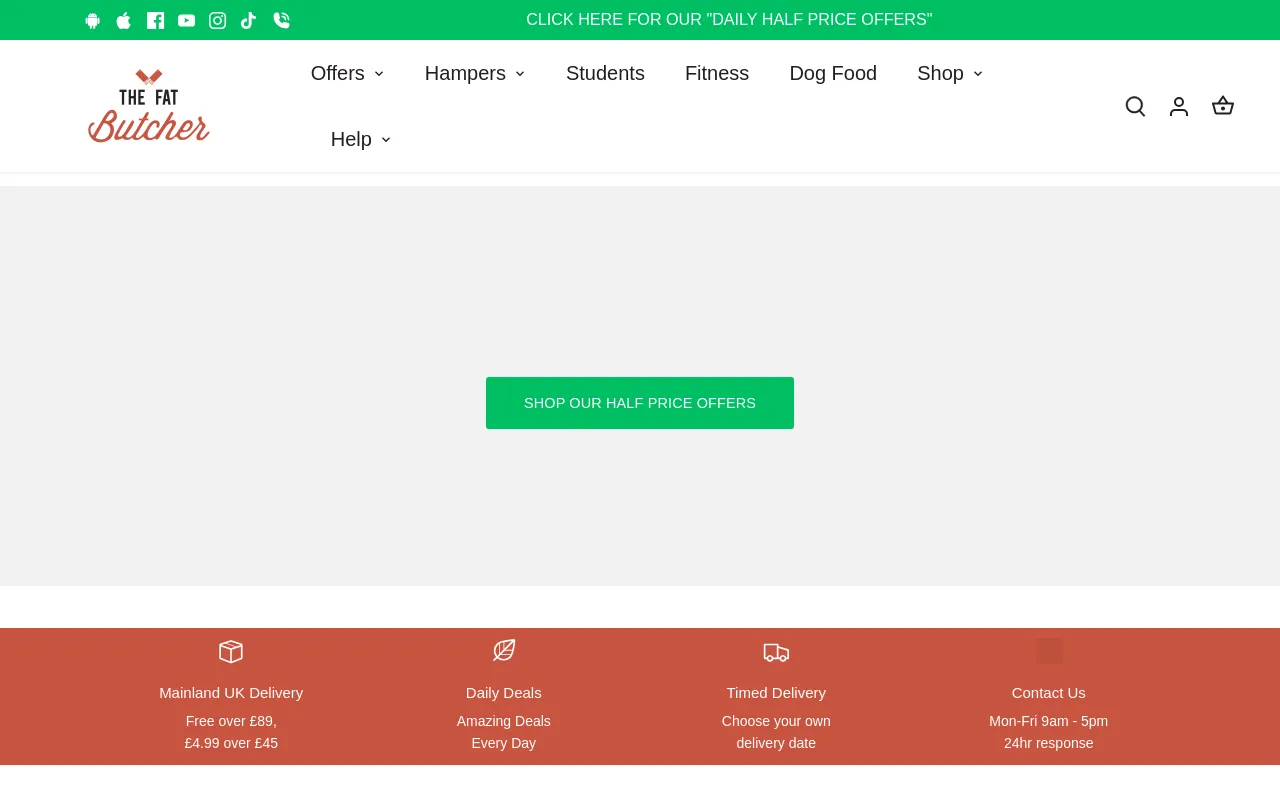The width and height of the screenshot is (1280, 800).
Task: Expand the Shop dropdown menu
Action: coord(949,73)
